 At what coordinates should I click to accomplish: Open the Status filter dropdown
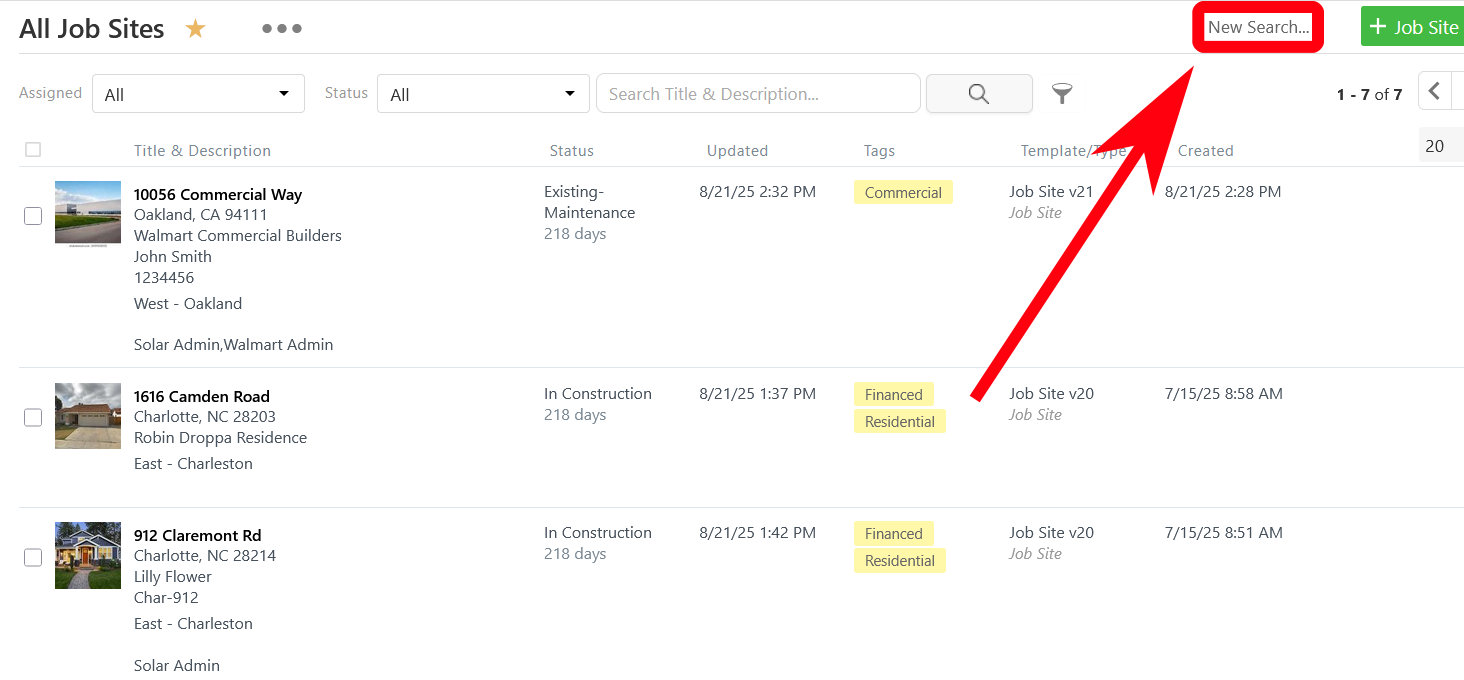483,94
